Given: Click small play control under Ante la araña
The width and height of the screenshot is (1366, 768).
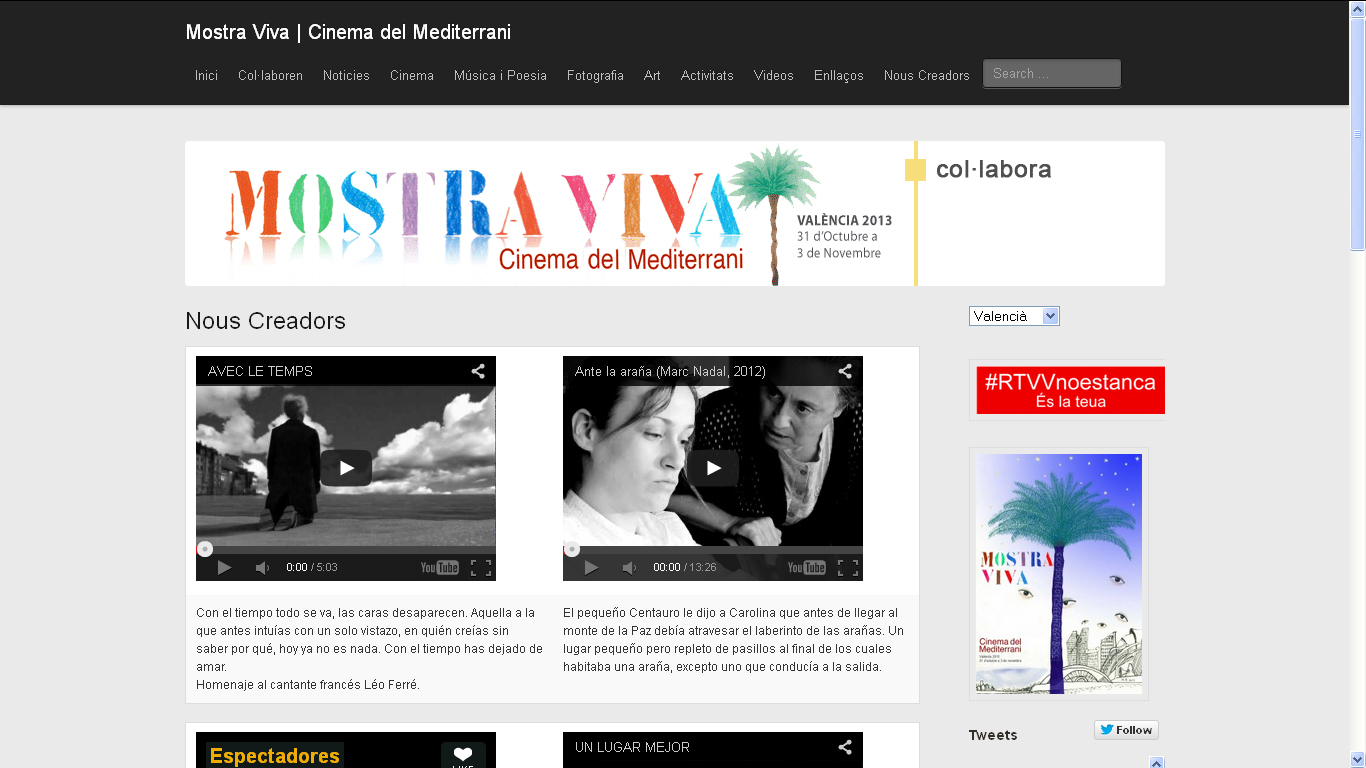Looking at the screenshot, I should pyautogui.click(x=591, y=568).
